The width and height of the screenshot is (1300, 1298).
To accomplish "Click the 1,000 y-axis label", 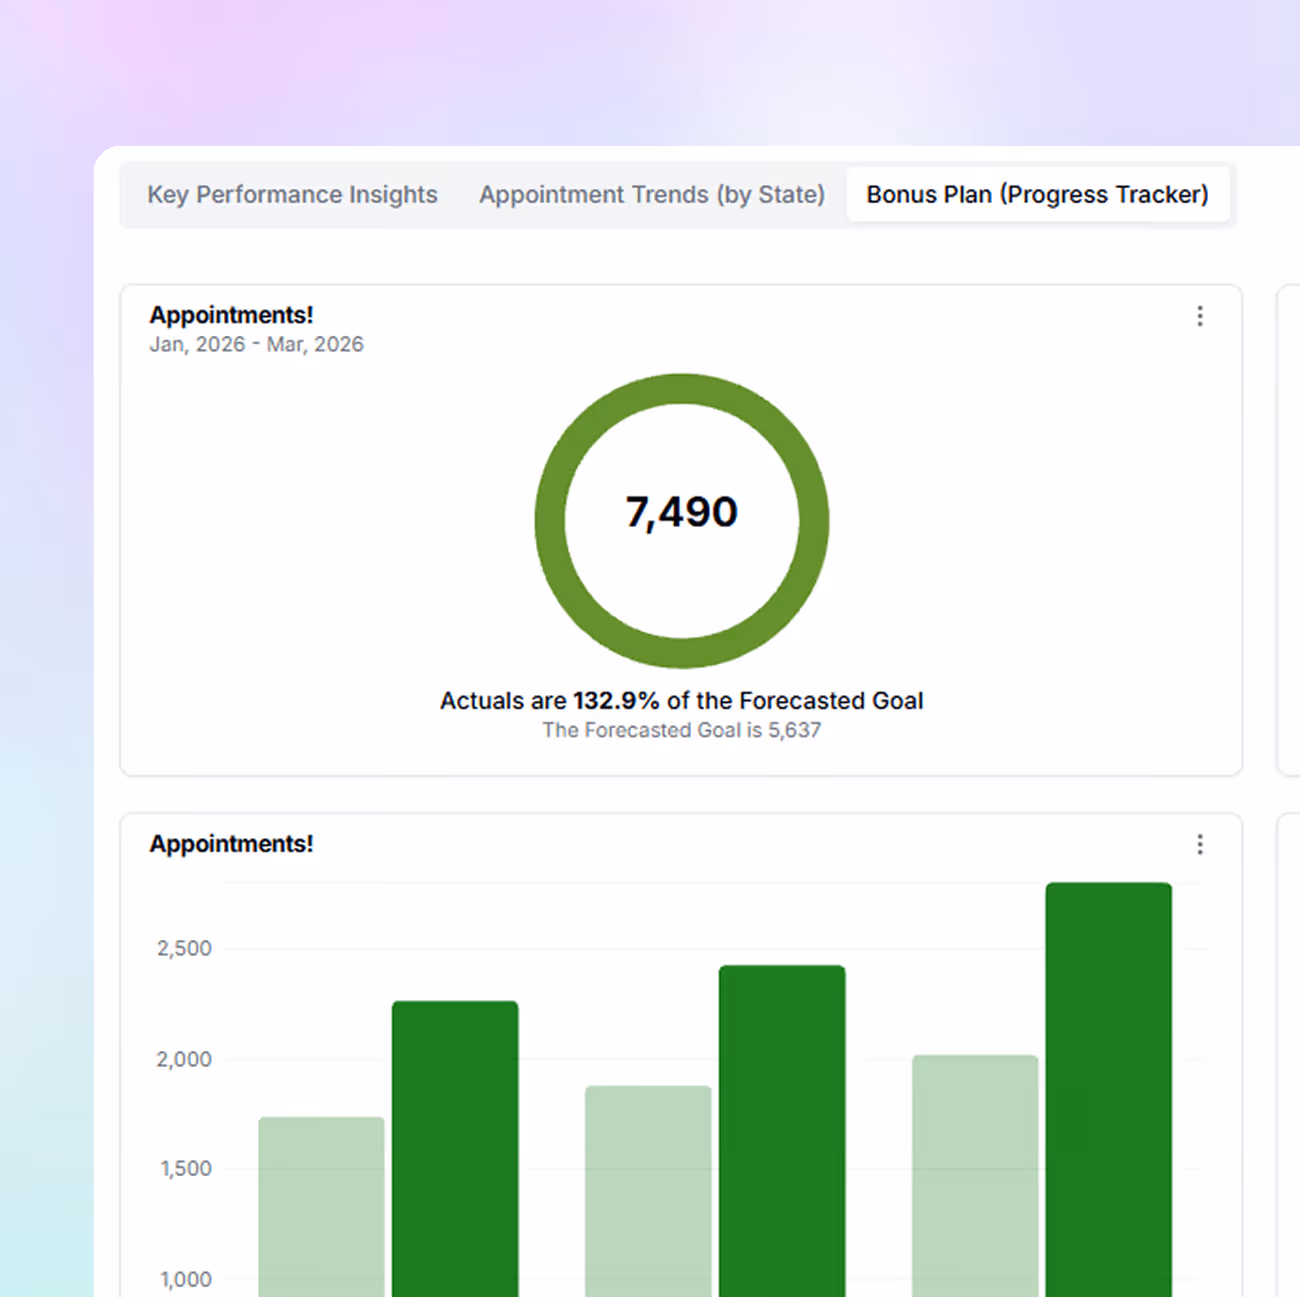I will point(186,1279).
